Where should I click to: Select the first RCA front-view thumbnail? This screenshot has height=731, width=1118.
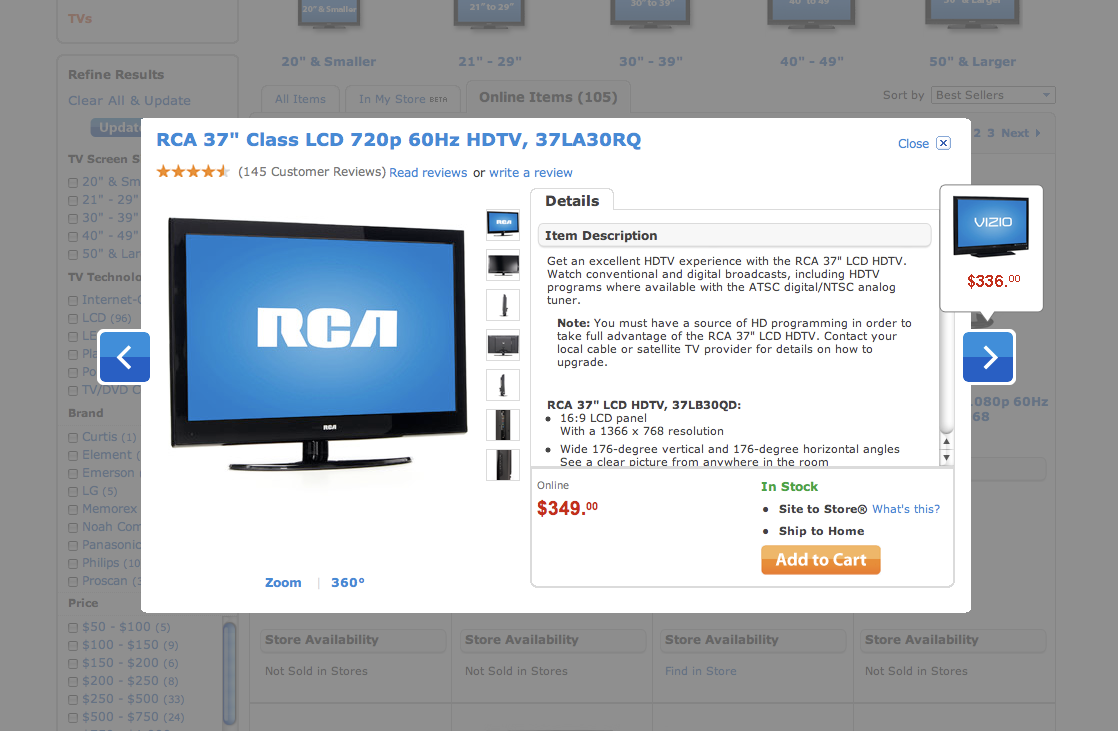click(x=503, y=225)
